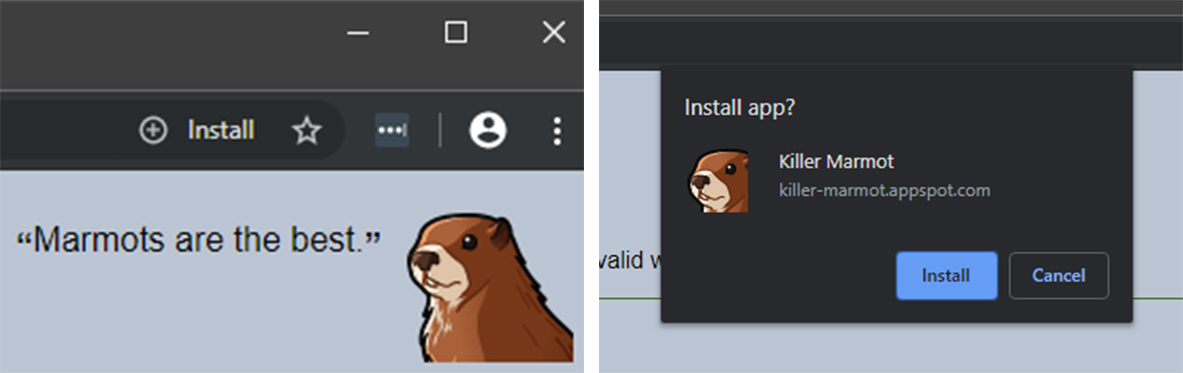The height and width of the screenshot is (373, 1183).
Task: Confirm with the blue Install button
Action: pos(946,276)
